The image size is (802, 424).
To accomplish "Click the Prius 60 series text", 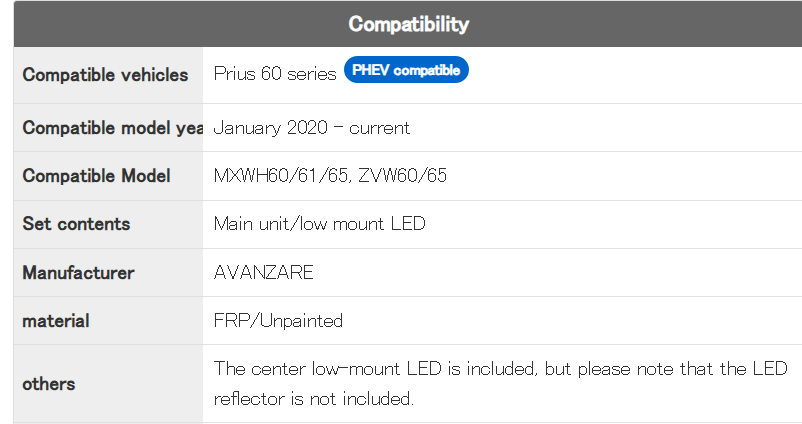I will pyautogui.click(x=275, y=75).
